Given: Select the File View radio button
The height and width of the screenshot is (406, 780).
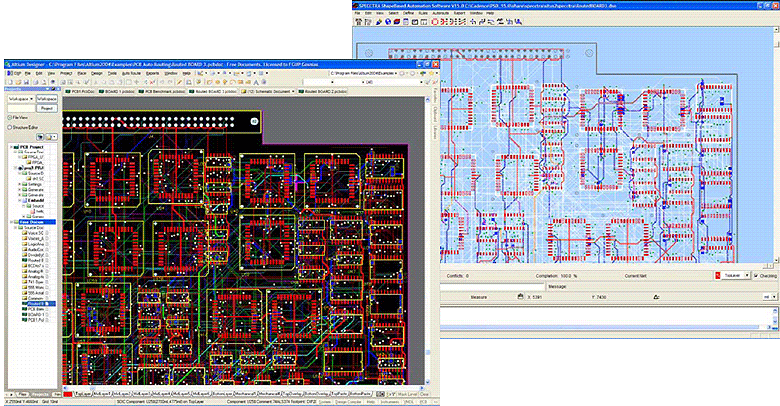Looking at the screenshot, I should point(9,118).
